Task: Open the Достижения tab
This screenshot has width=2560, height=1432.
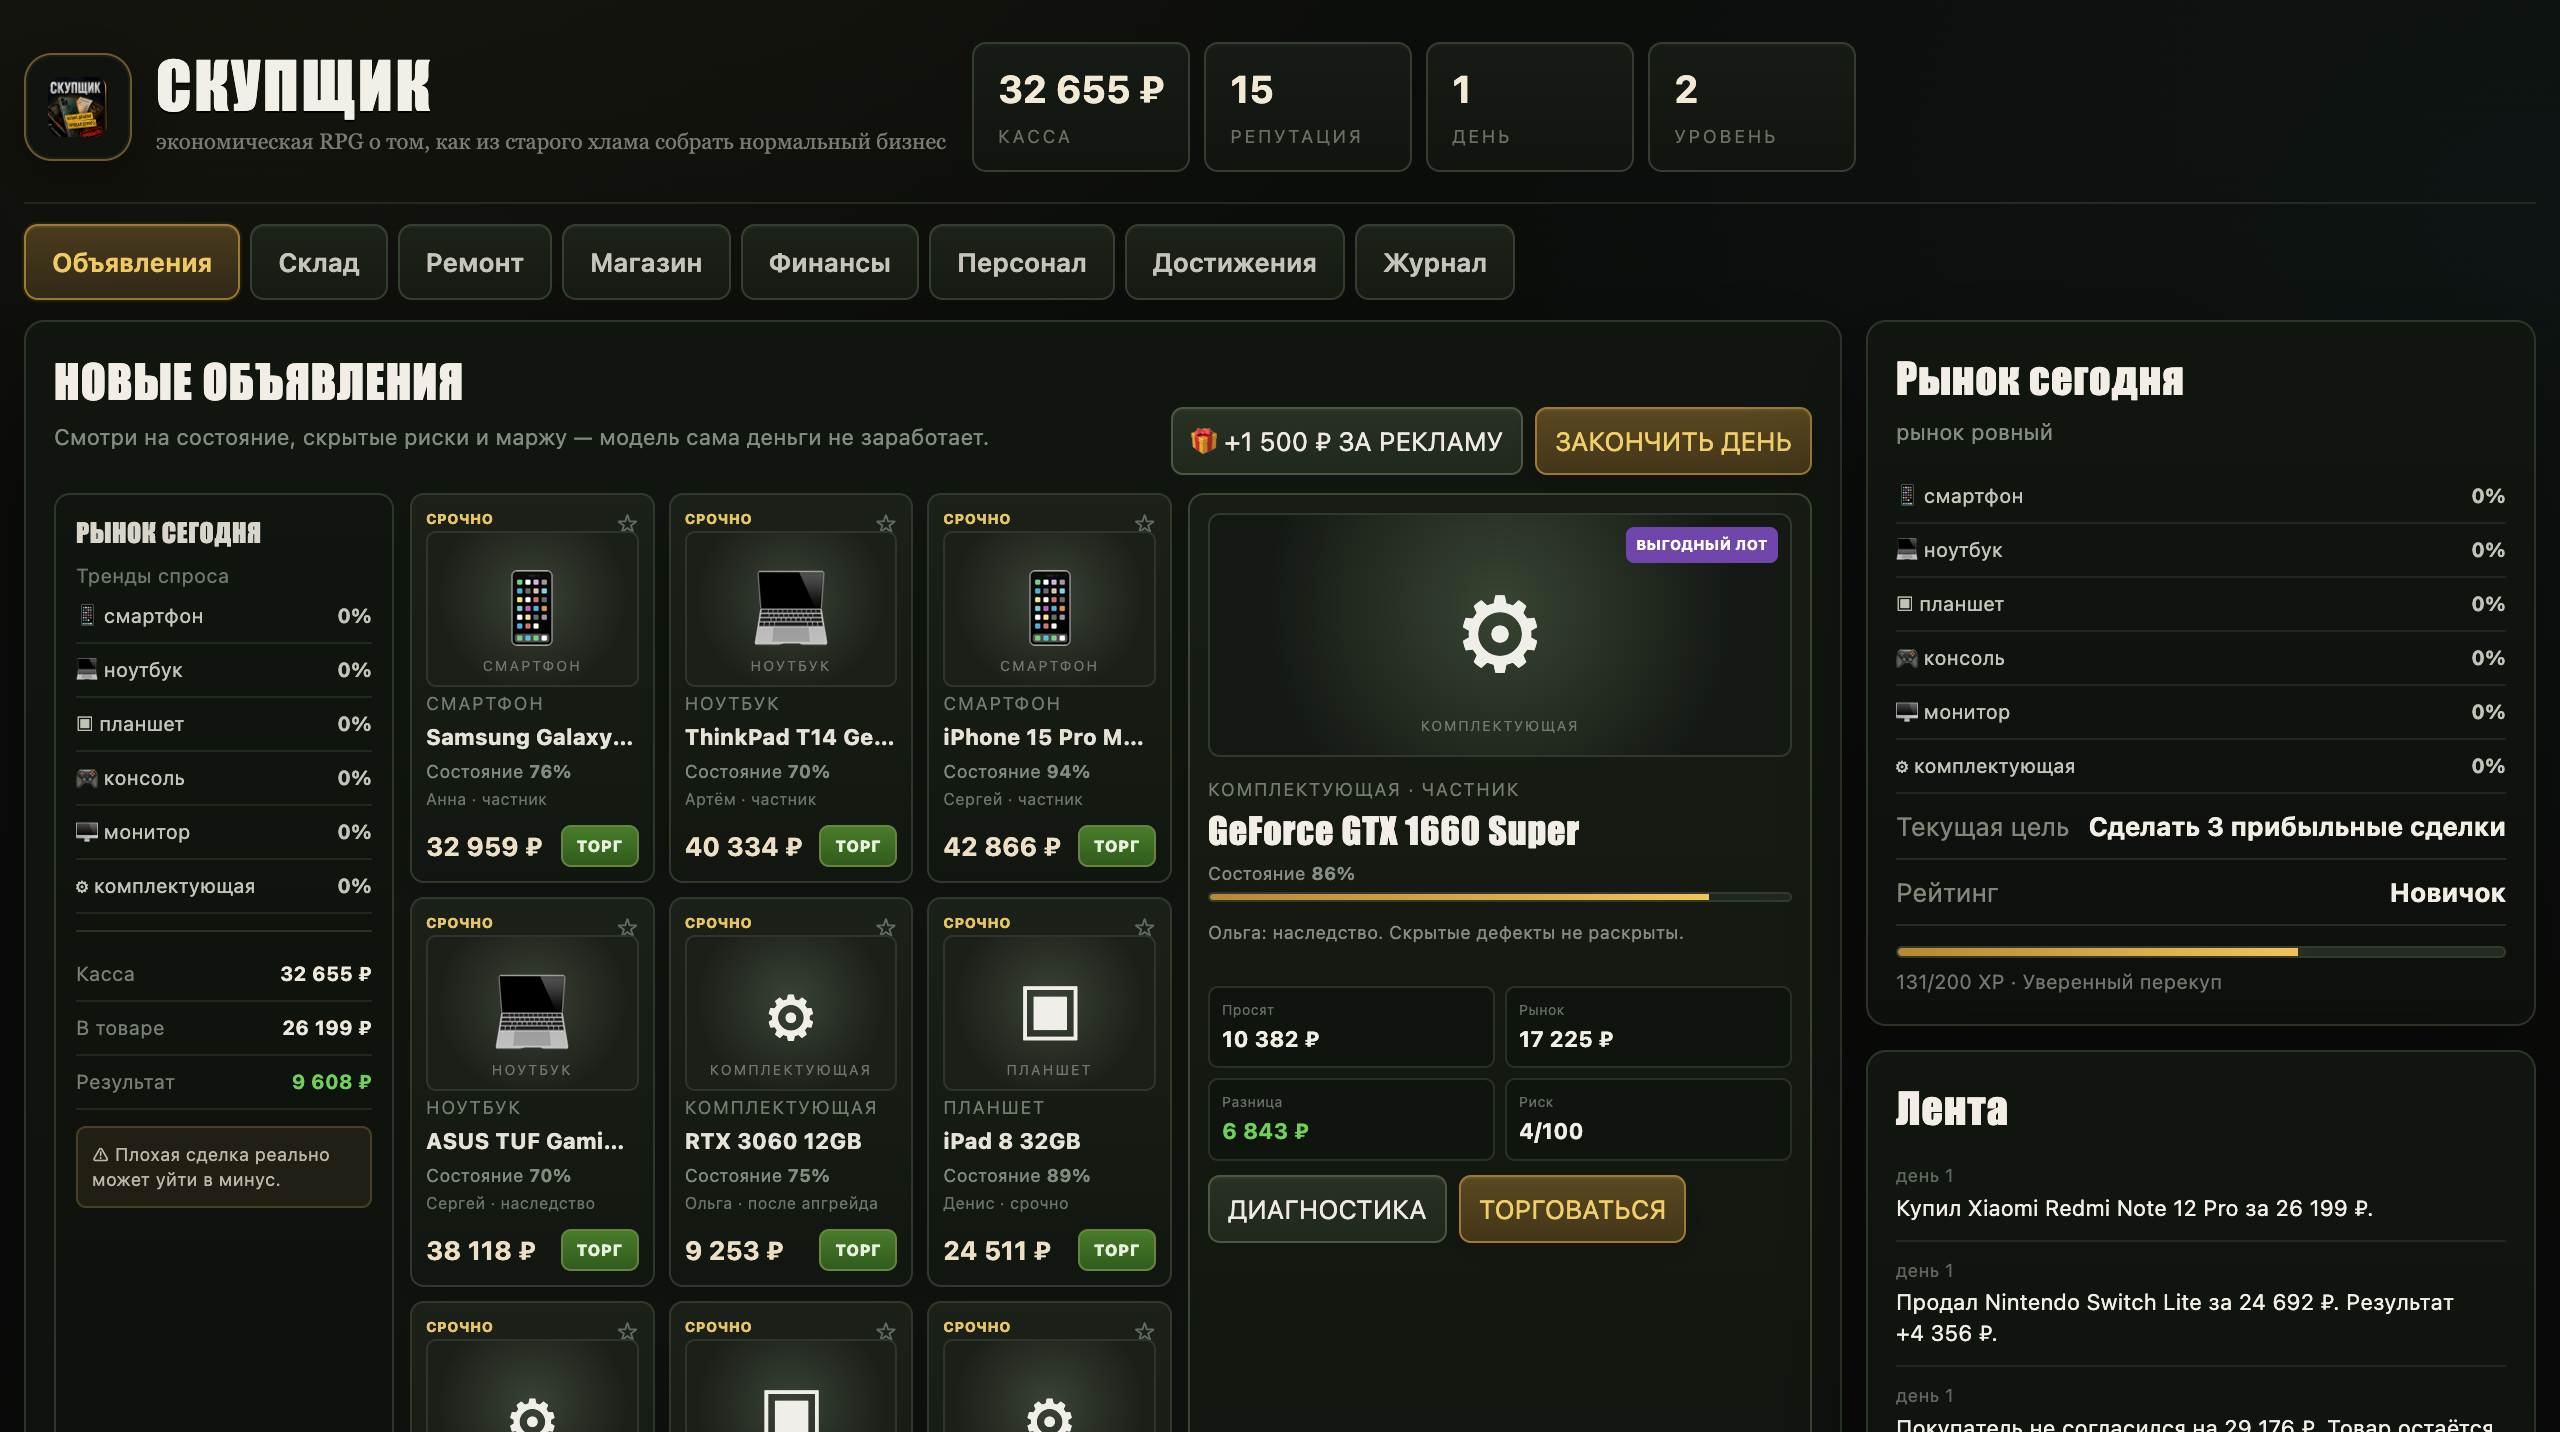Action: point(1235,262)
